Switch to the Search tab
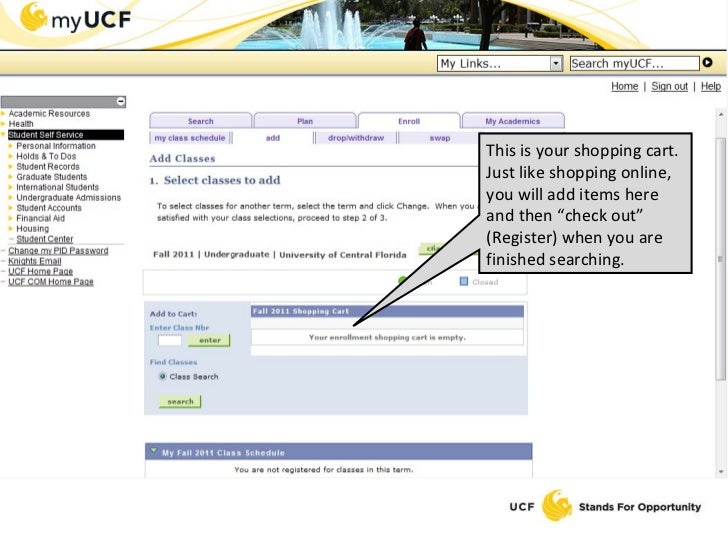The height and width of the screenshot is (546, 728). (201, 121)
